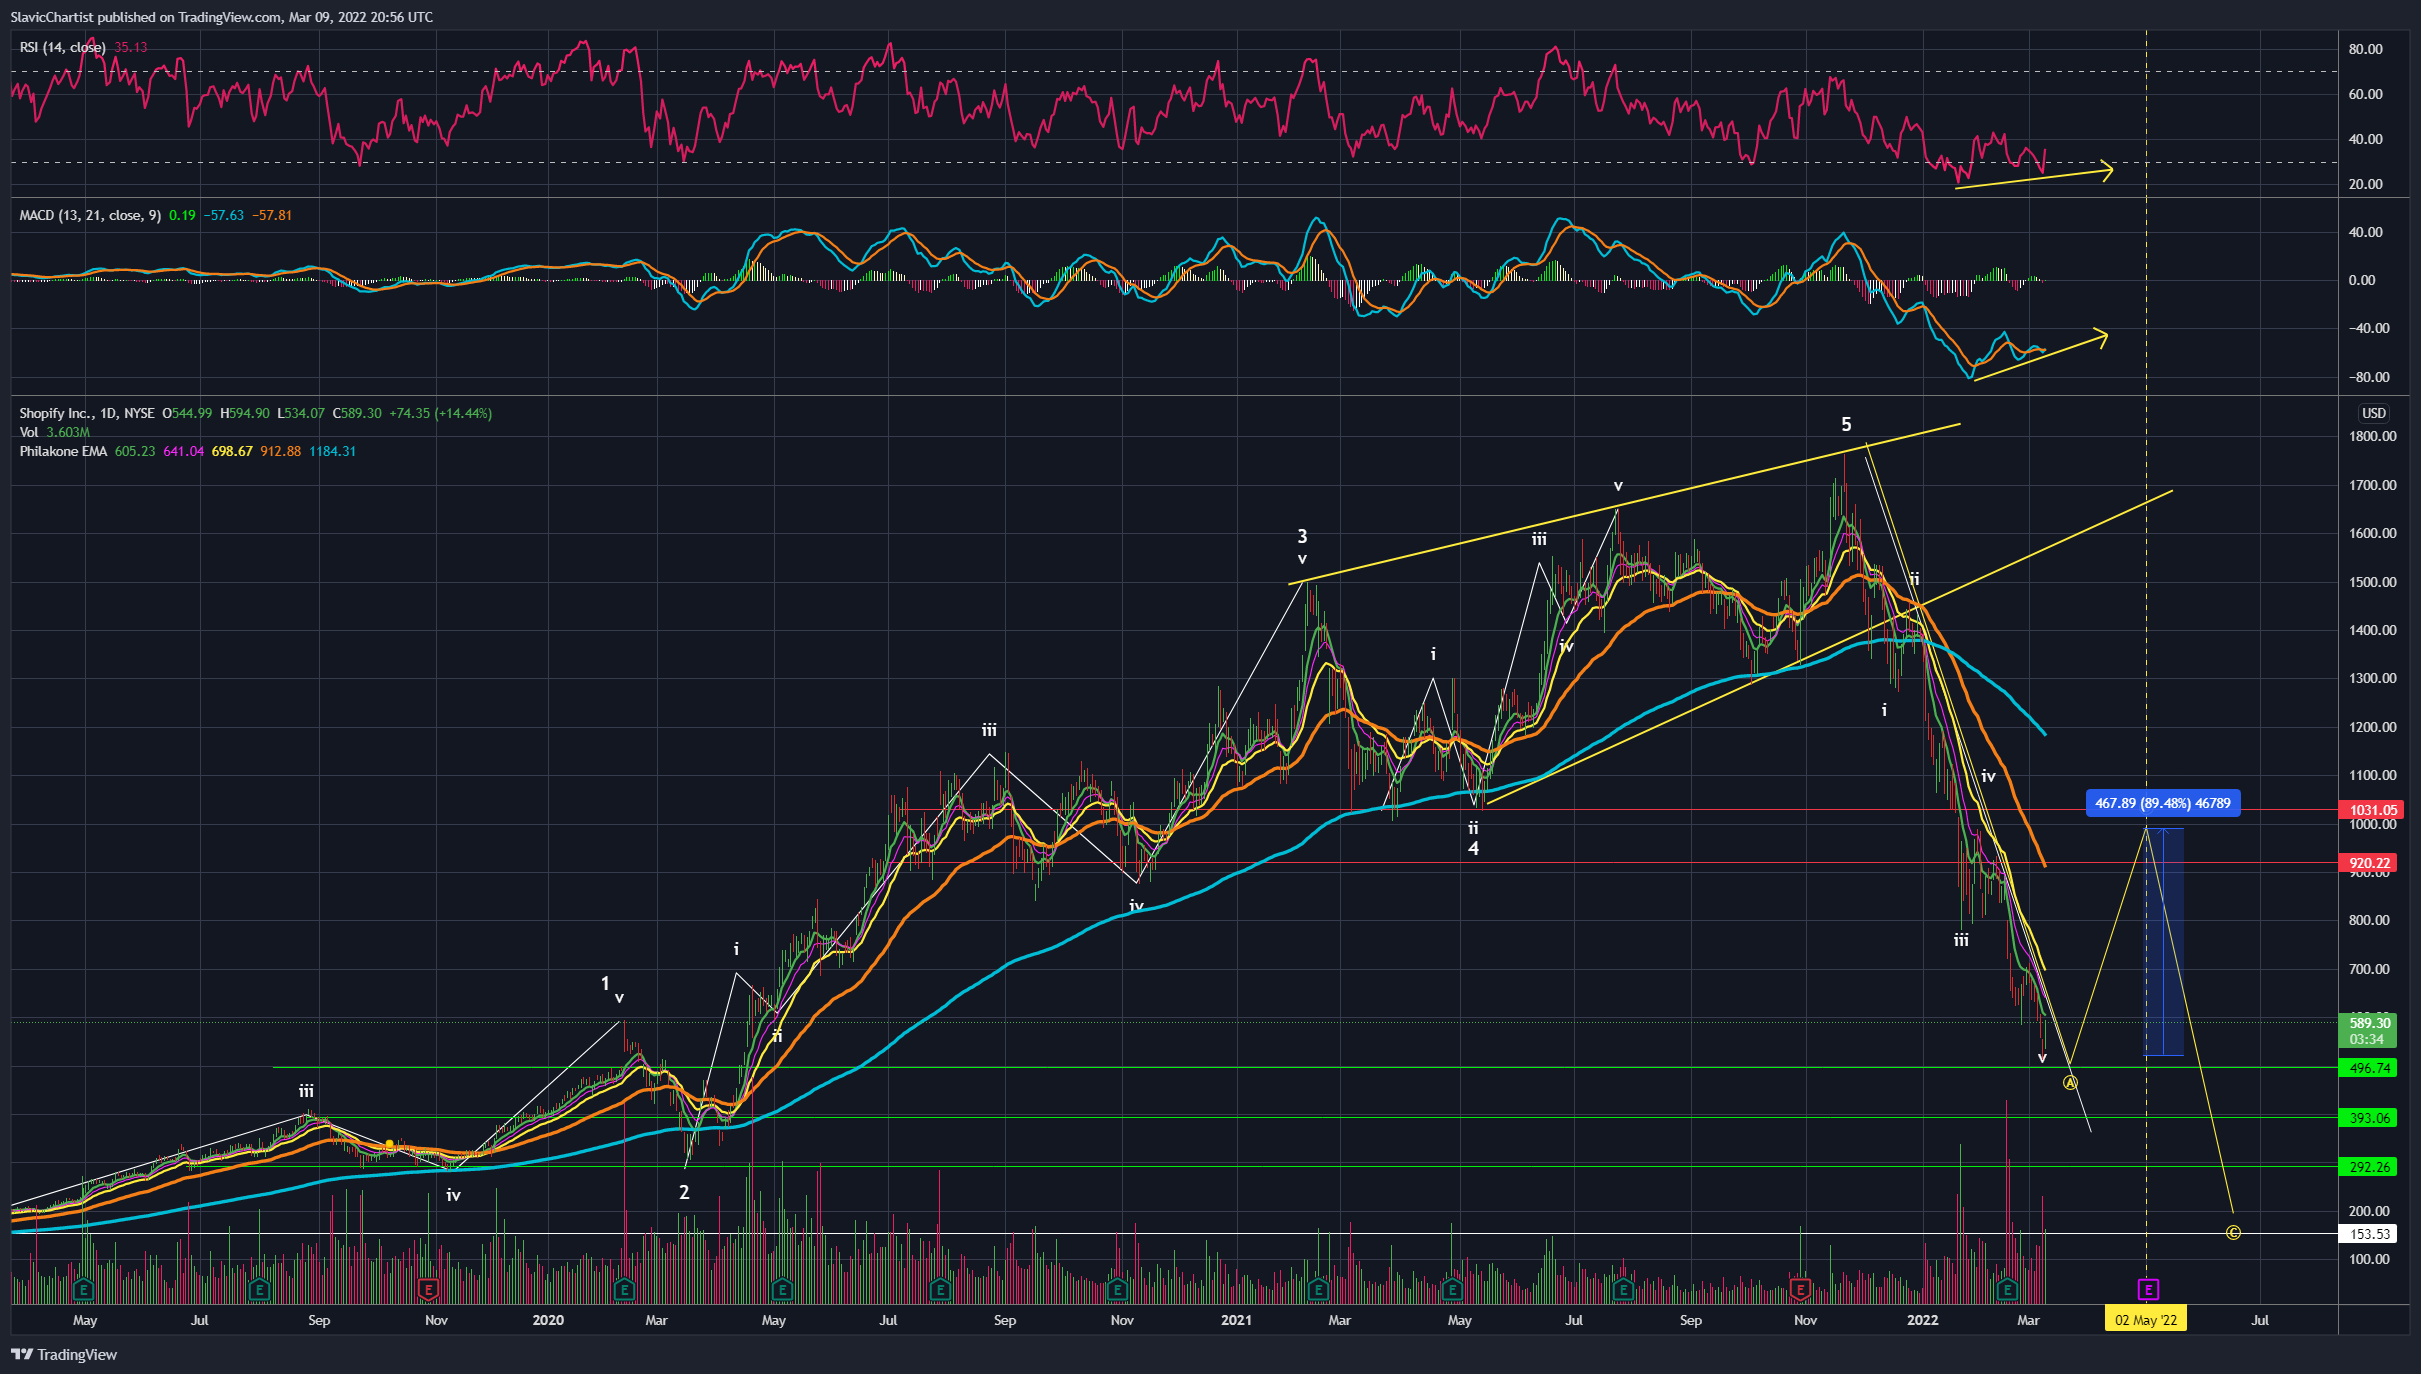Click the 2020 year label on time axis

tap(548, 1320)
